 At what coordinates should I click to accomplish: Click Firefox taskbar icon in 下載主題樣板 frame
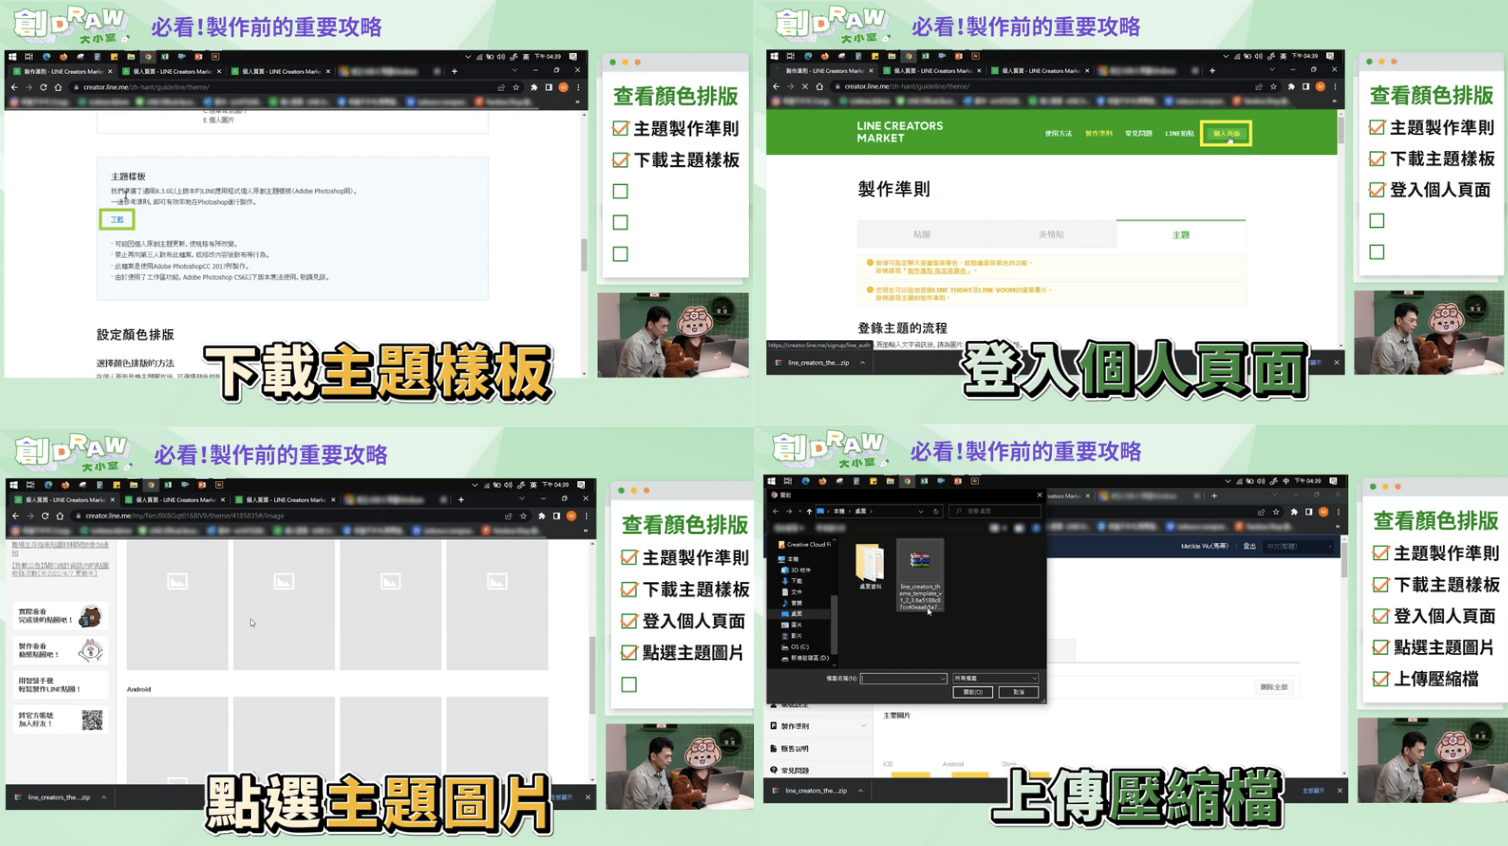pyautogui.click(x=63, y=57)
